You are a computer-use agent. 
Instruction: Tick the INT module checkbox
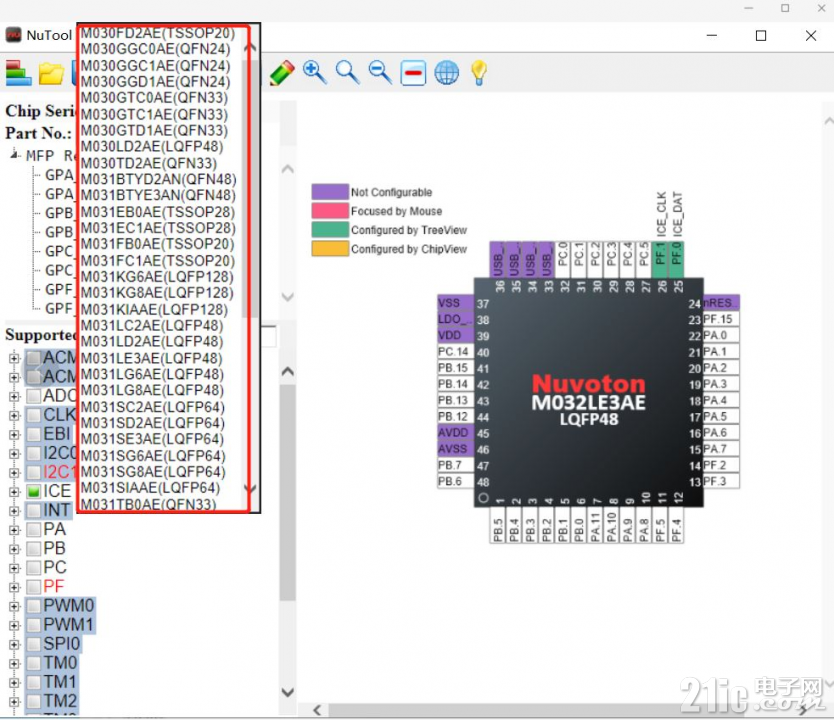[34, 510]
